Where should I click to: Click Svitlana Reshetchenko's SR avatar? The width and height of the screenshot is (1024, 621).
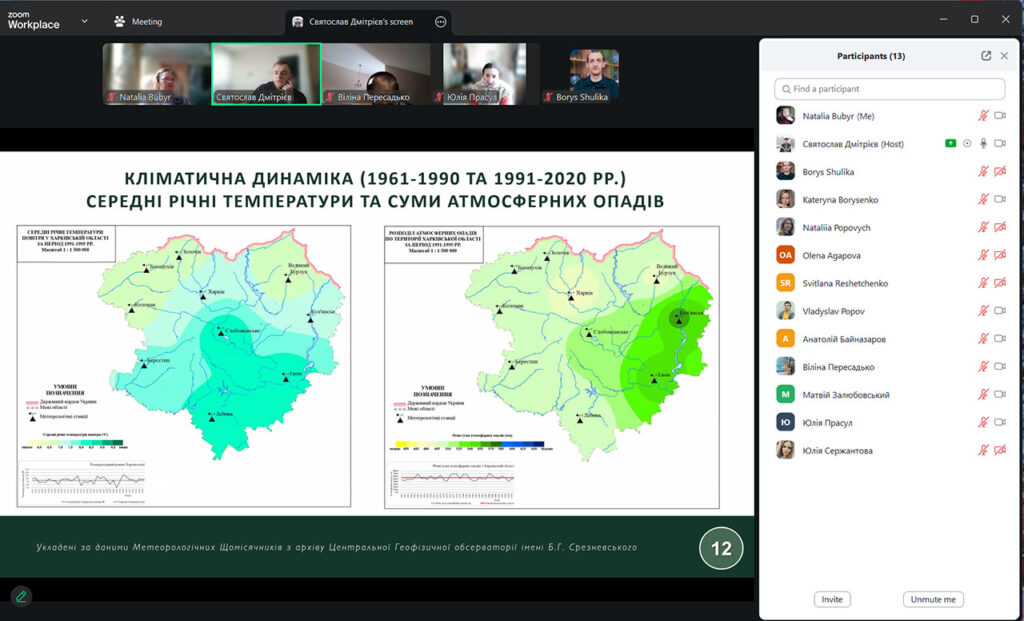pos(786,283)
